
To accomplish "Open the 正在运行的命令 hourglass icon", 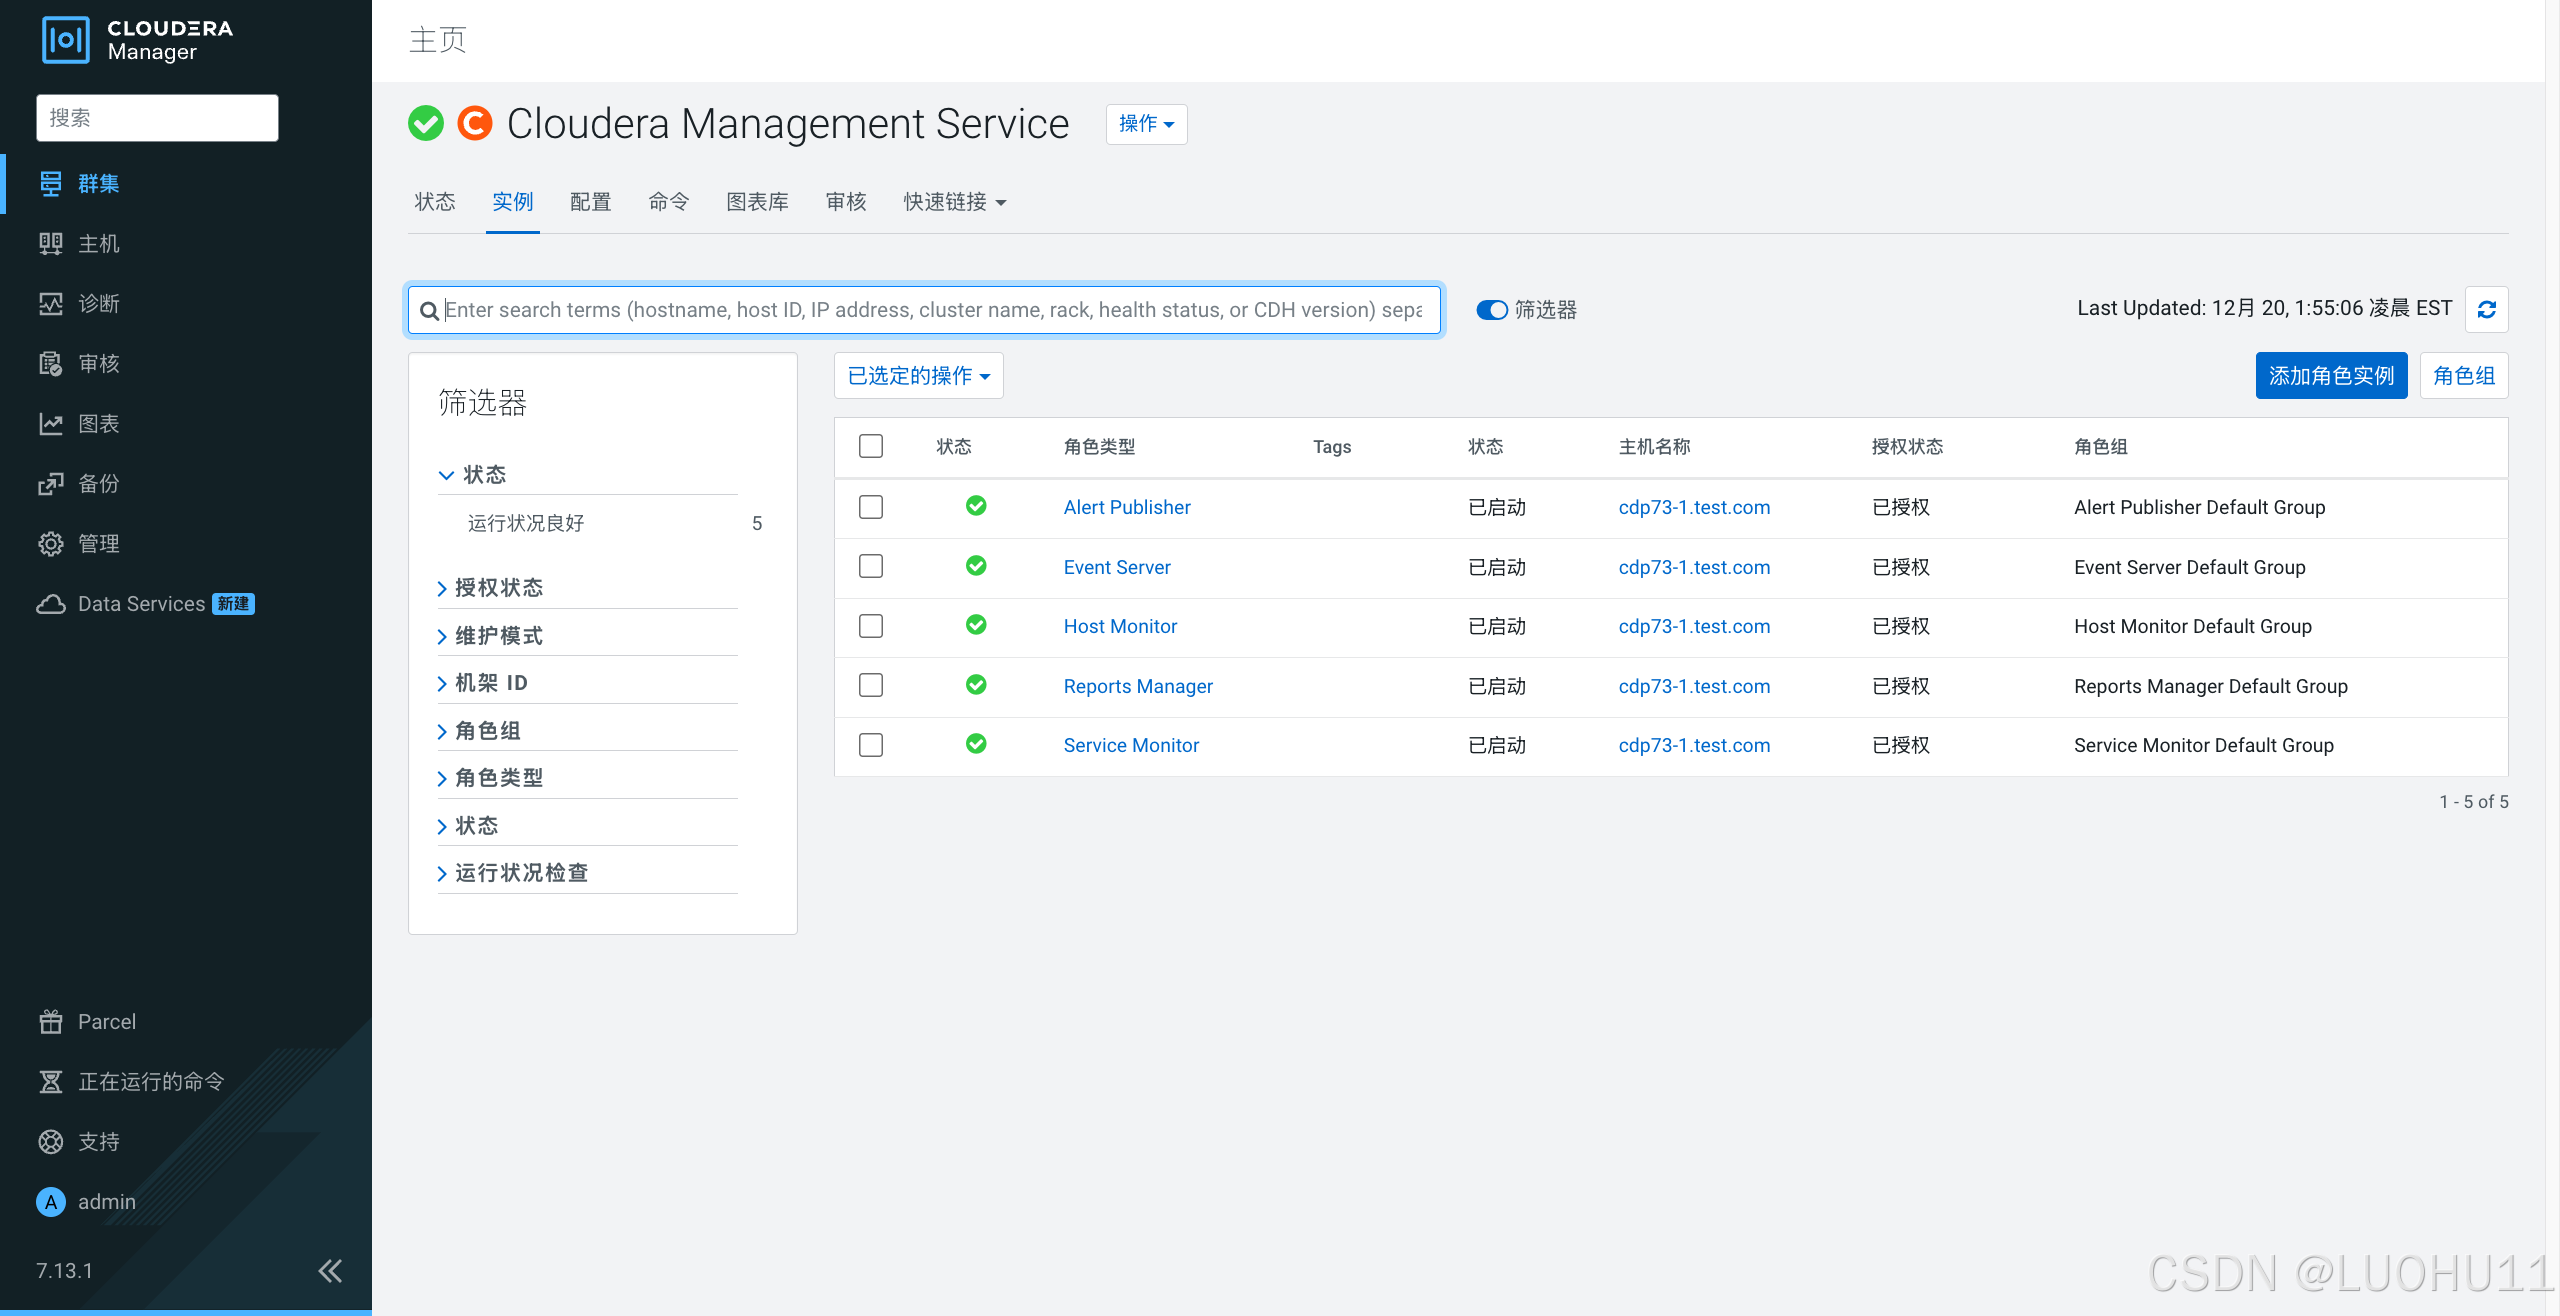I will [x=51, y=1081].
